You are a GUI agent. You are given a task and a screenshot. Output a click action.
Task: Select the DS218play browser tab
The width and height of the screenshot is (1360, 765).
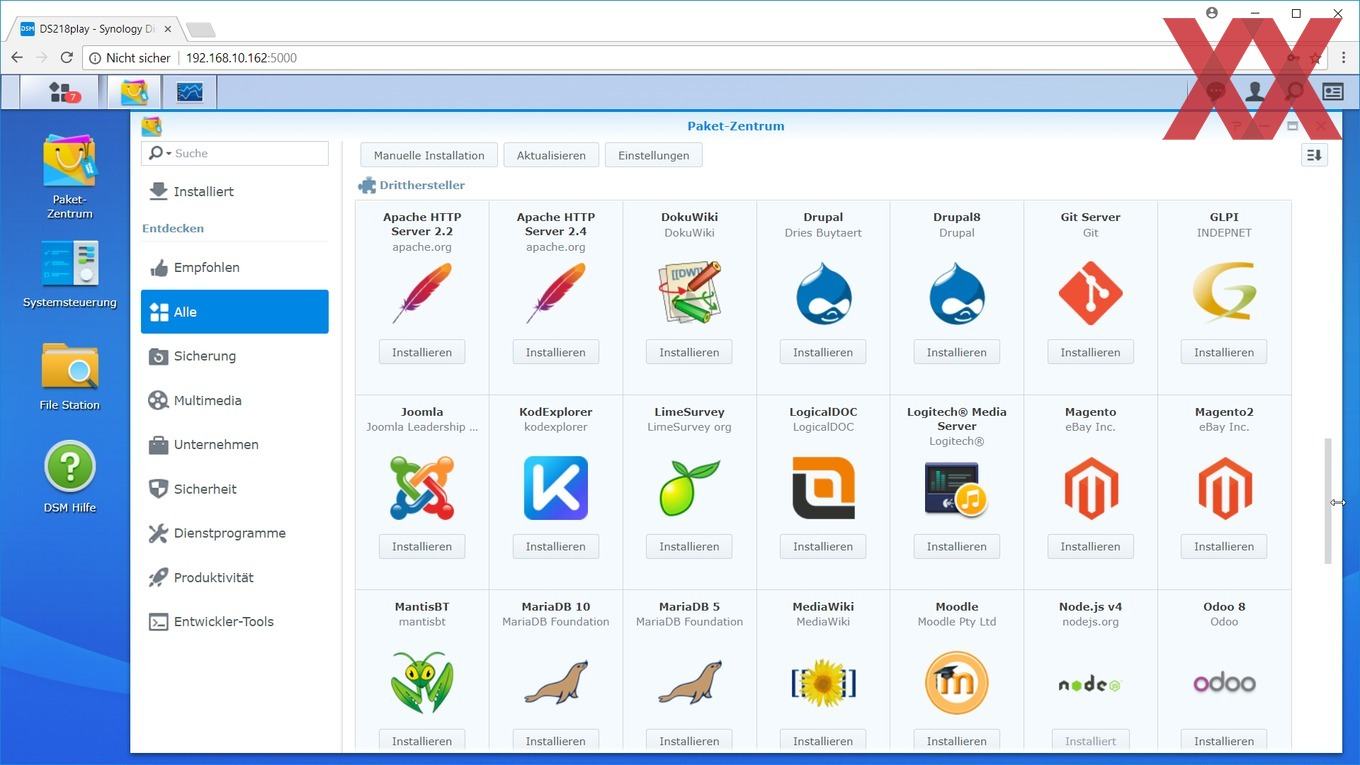(x=95, y=29)
